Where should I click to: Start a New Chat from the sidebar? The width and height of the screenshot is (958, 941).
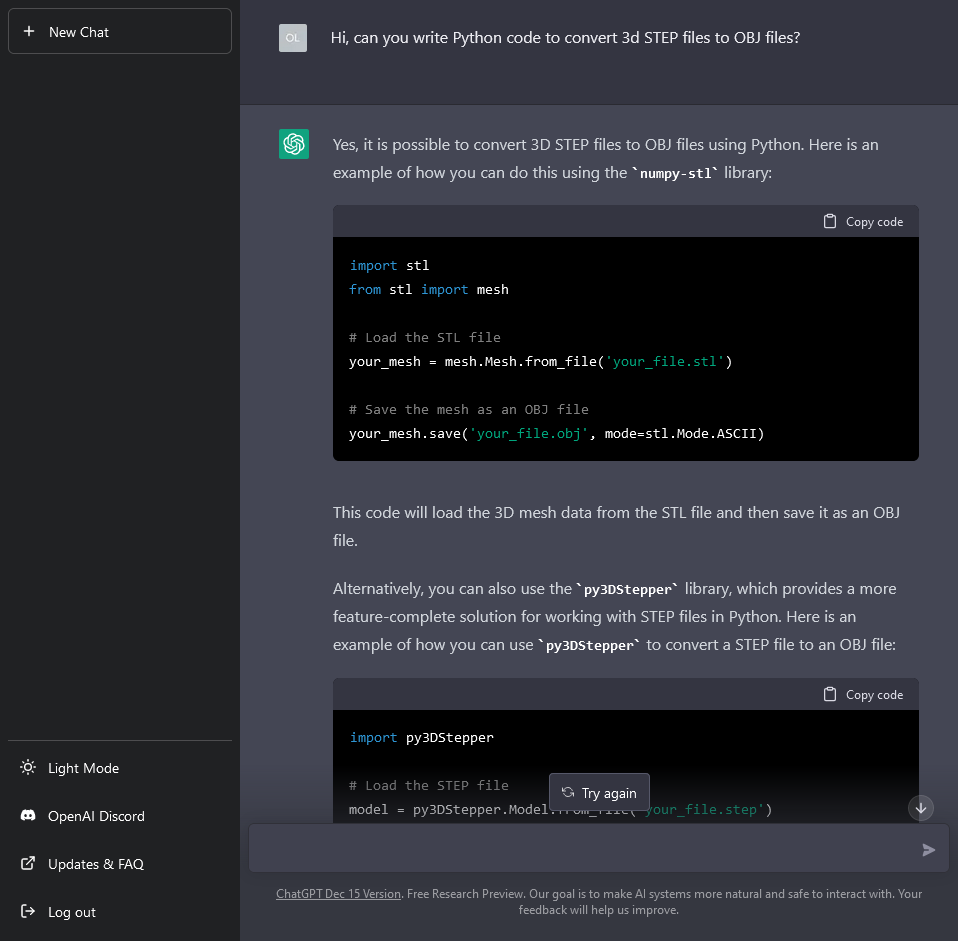(x=119, y=32)
